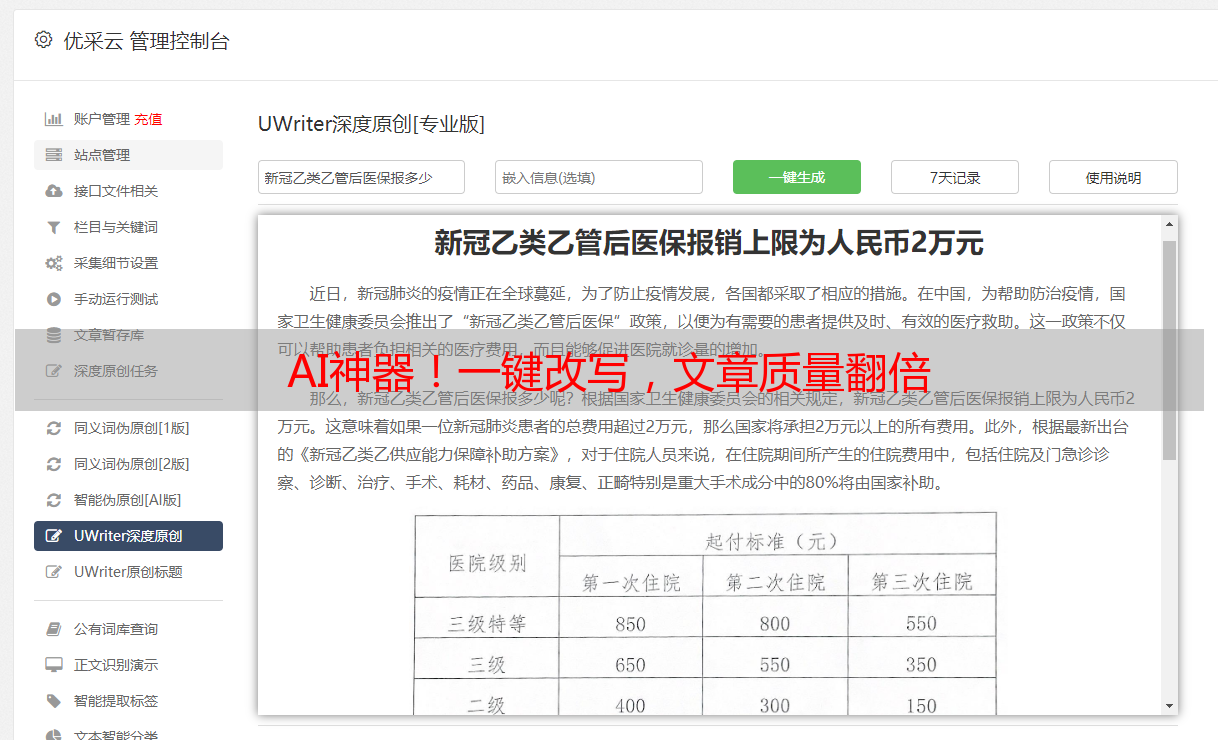Click the red 充值 recharge link
Viewport: 1218px width, 740px height.
tap(148, 119)
